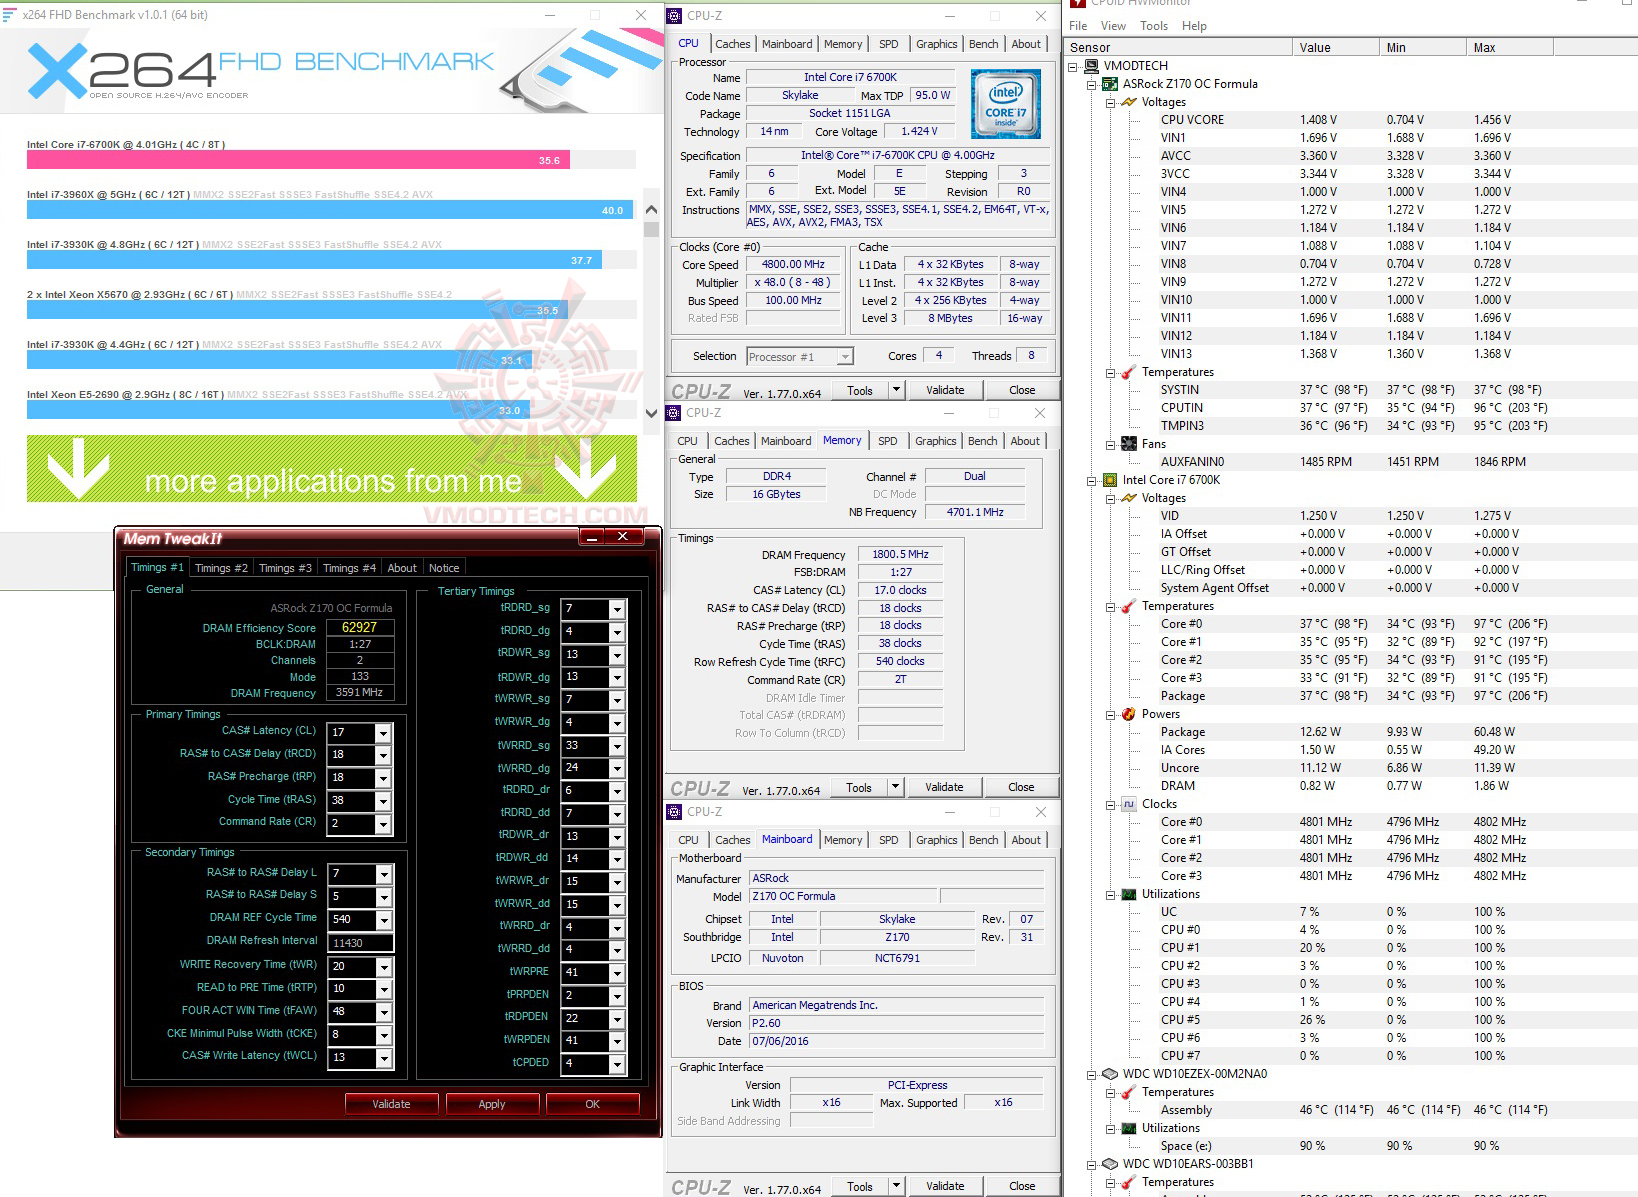Click the down scroll arrow in x264 window

(x=651, y=413)
